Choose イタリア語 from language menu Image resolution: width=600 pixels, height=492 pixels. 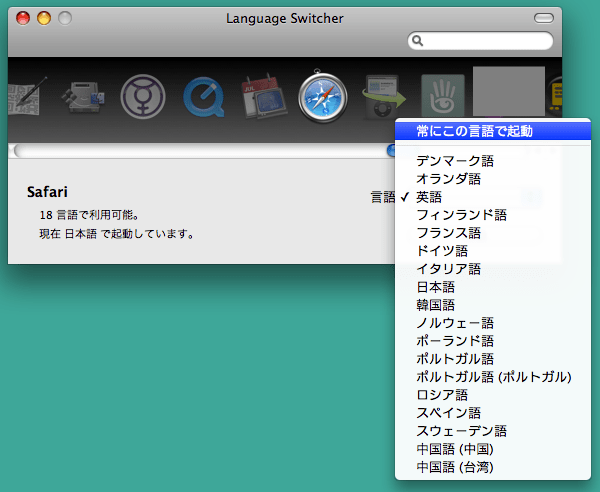493,269
